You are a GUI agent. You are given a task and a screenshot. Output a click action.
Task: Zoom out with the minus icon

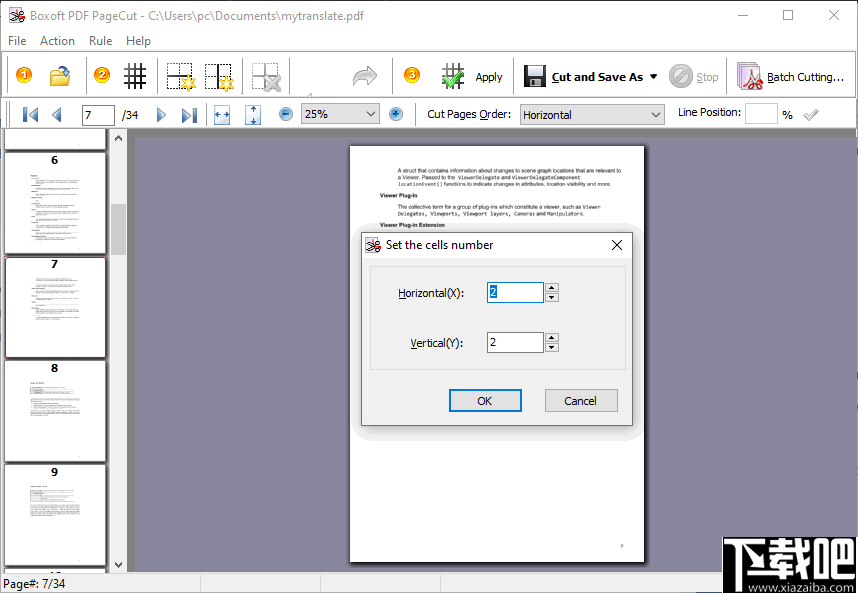(x=285, y=113)
